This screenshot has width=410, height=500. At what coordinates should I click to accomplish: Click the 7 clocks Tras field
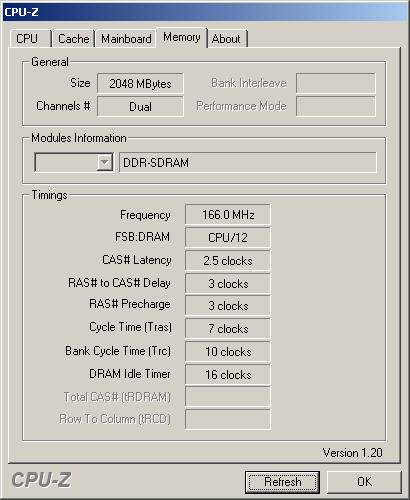(x=228, y=328)
